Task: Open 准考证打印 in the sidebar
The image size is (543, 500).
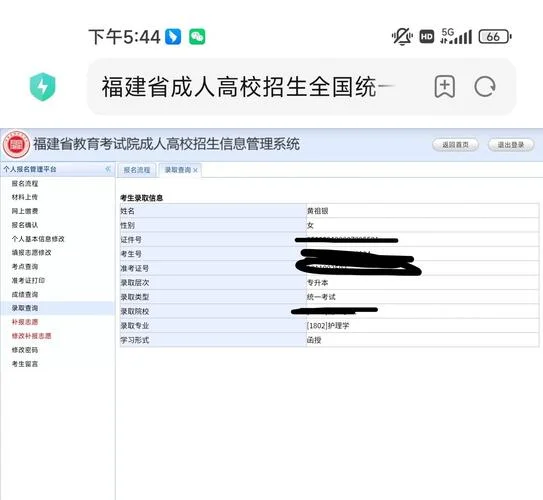Action: coord(28,280)
